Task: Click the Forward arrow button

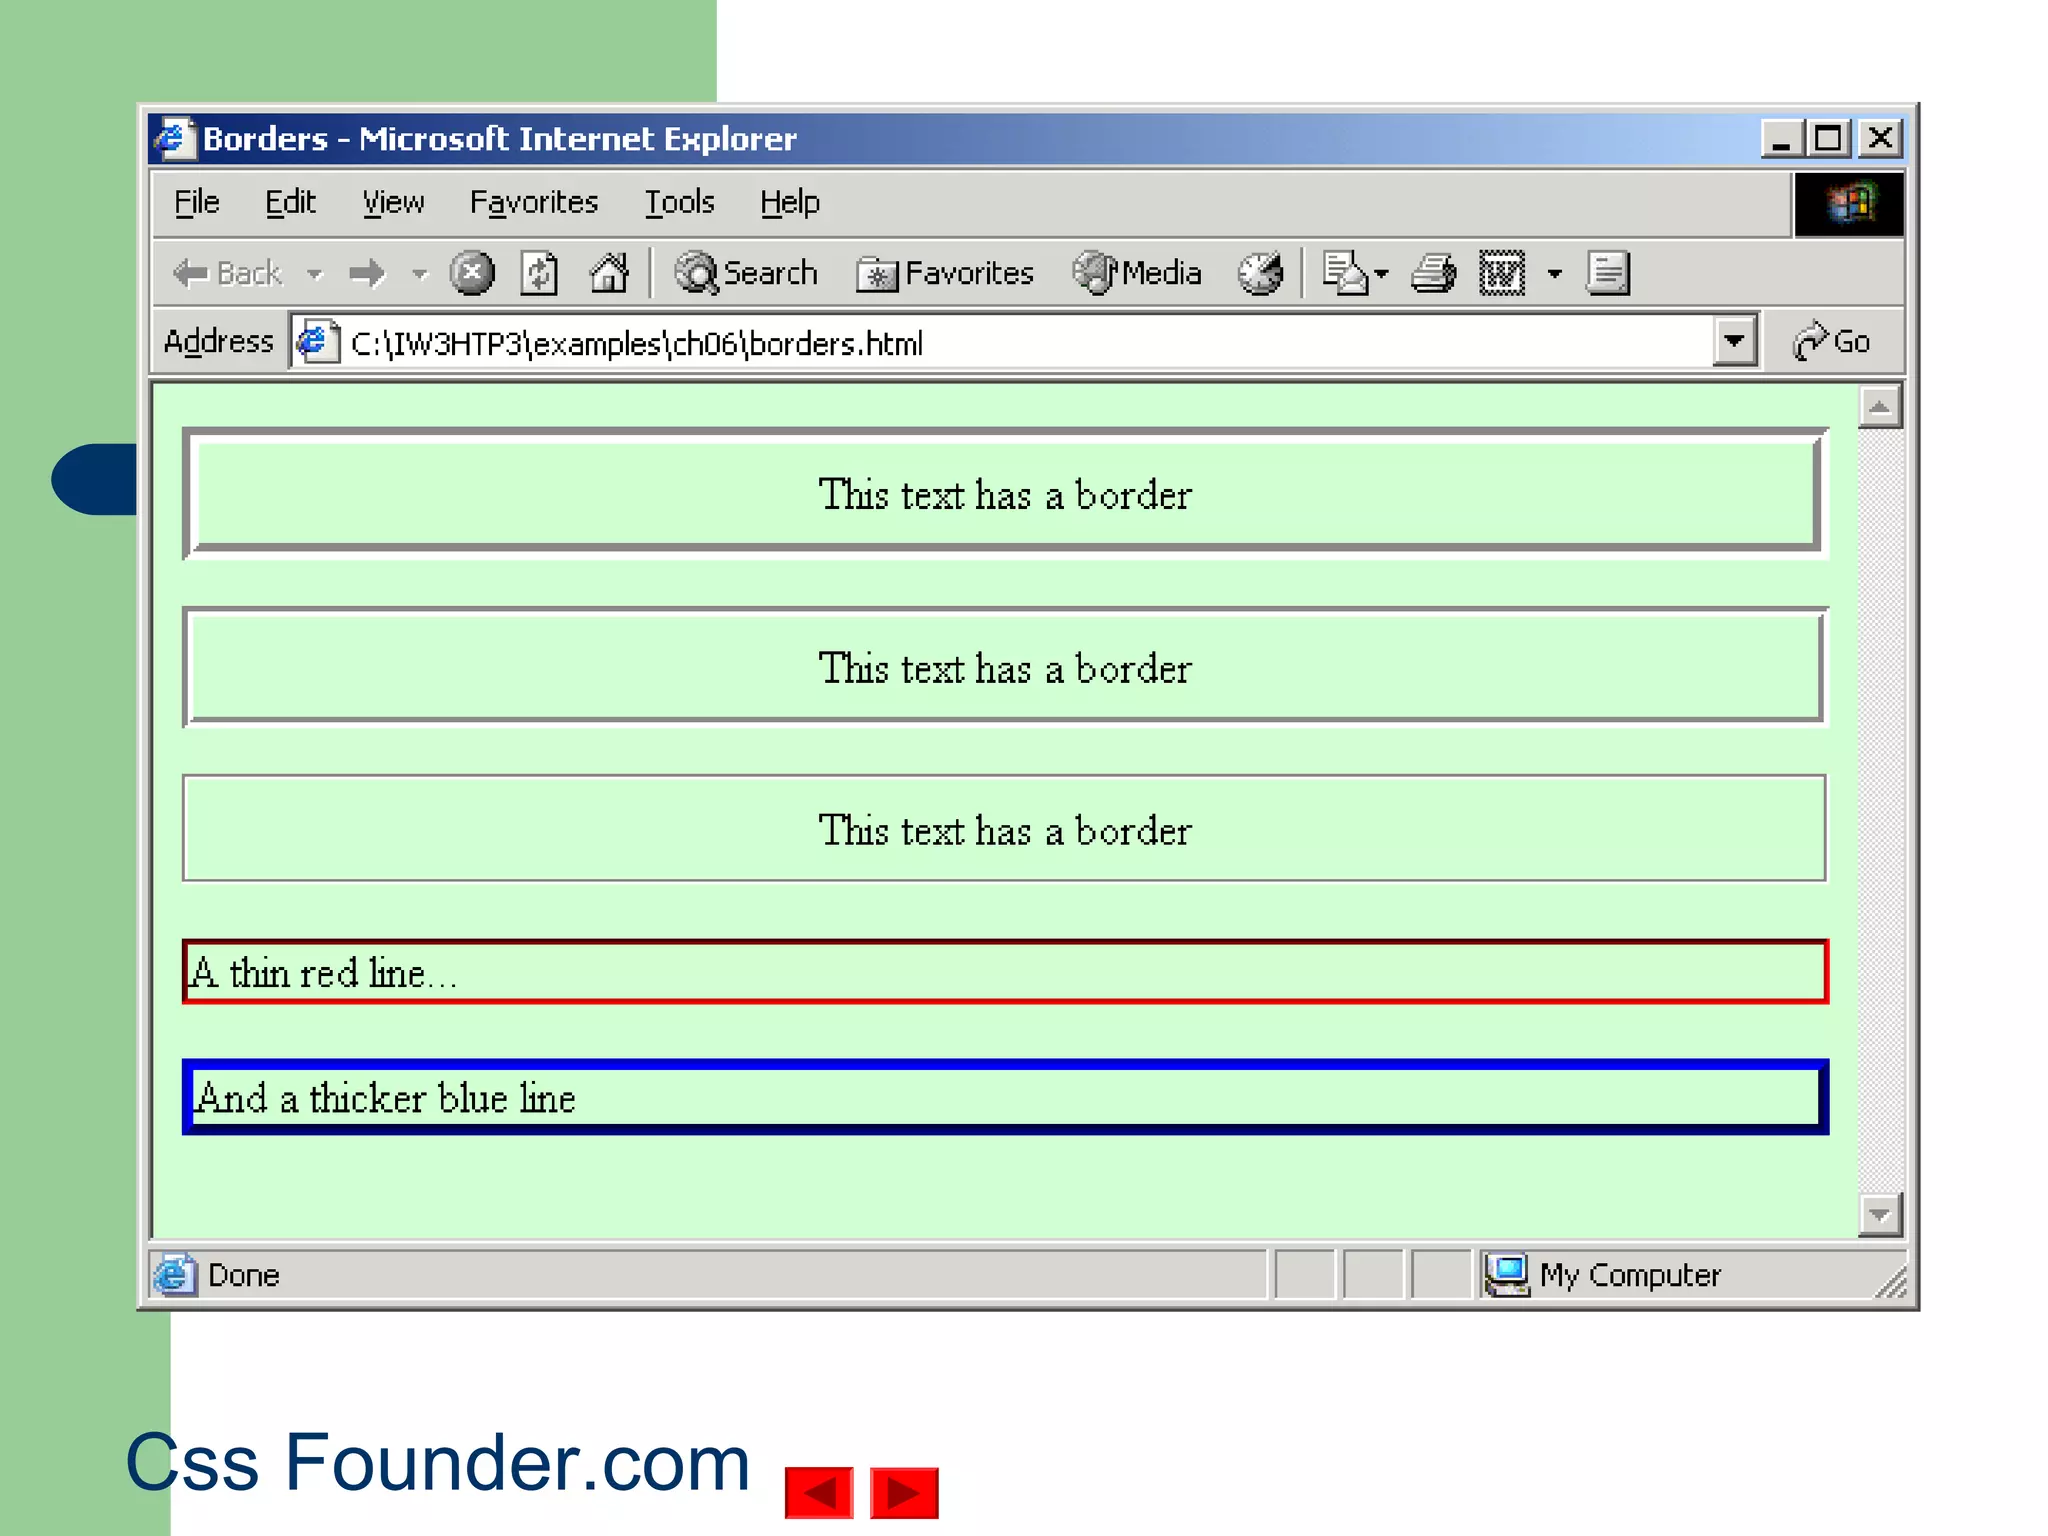Action: tap(367, 273)
